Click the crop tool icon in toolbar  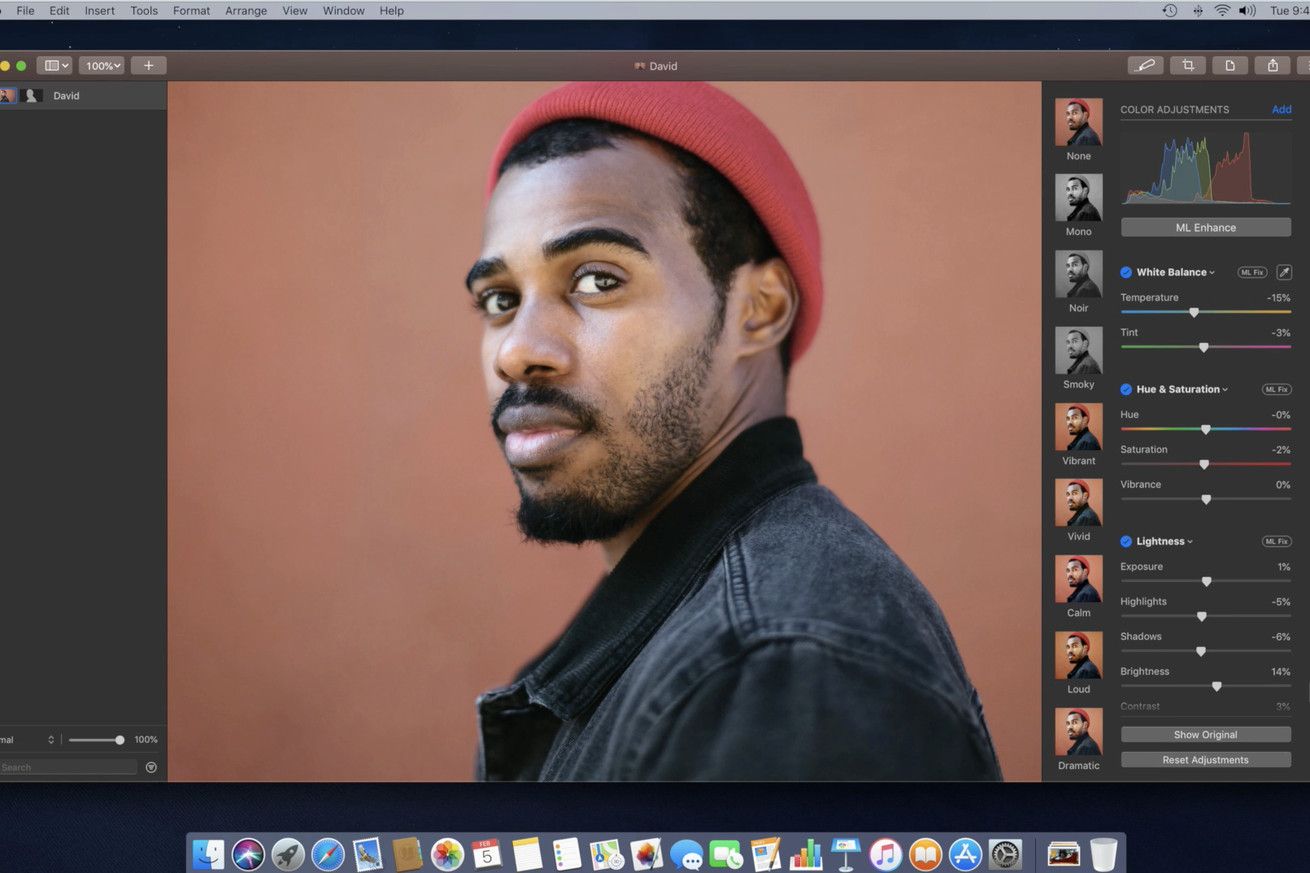point(1188,65)
